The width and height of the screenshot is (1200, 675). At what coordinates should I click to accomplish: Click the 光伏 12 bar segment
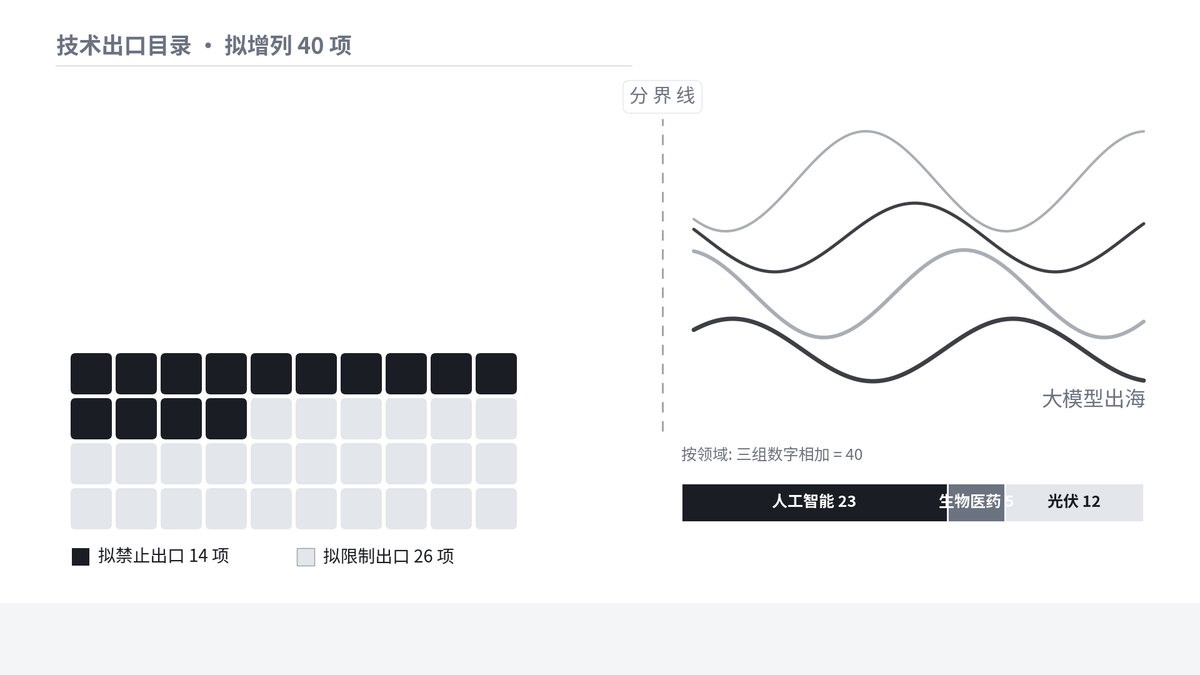1074,502
